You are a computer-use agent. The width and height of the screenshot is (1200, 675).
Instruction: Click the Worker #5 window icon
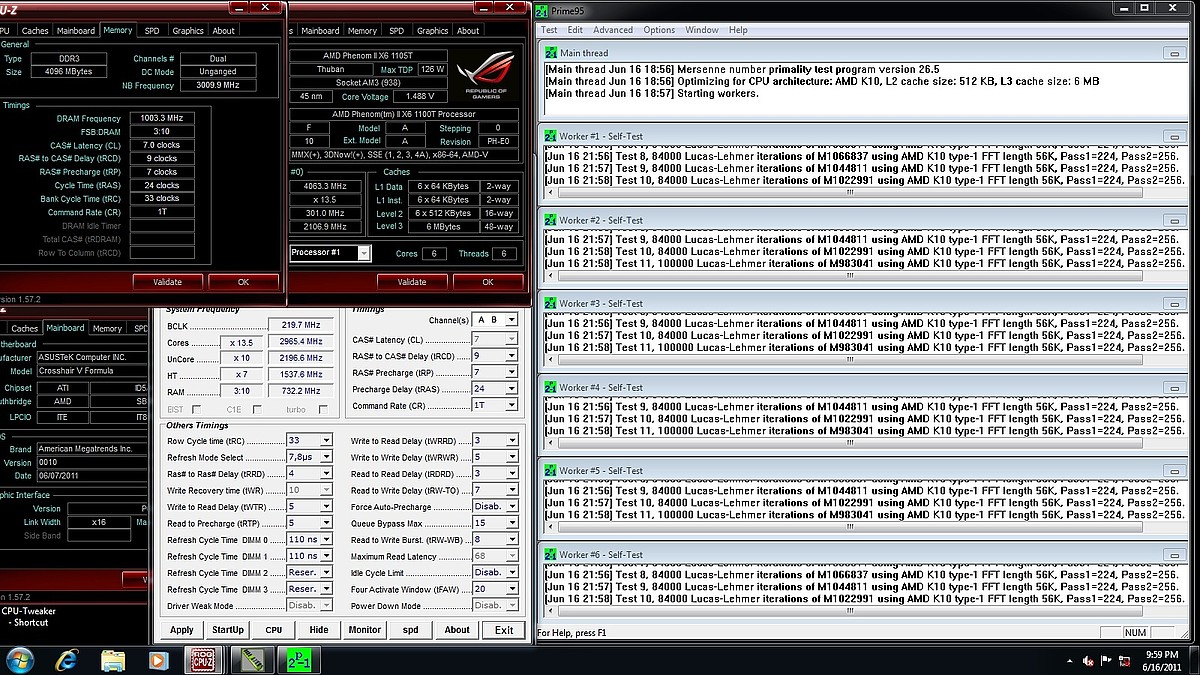[x=550, y=470]
